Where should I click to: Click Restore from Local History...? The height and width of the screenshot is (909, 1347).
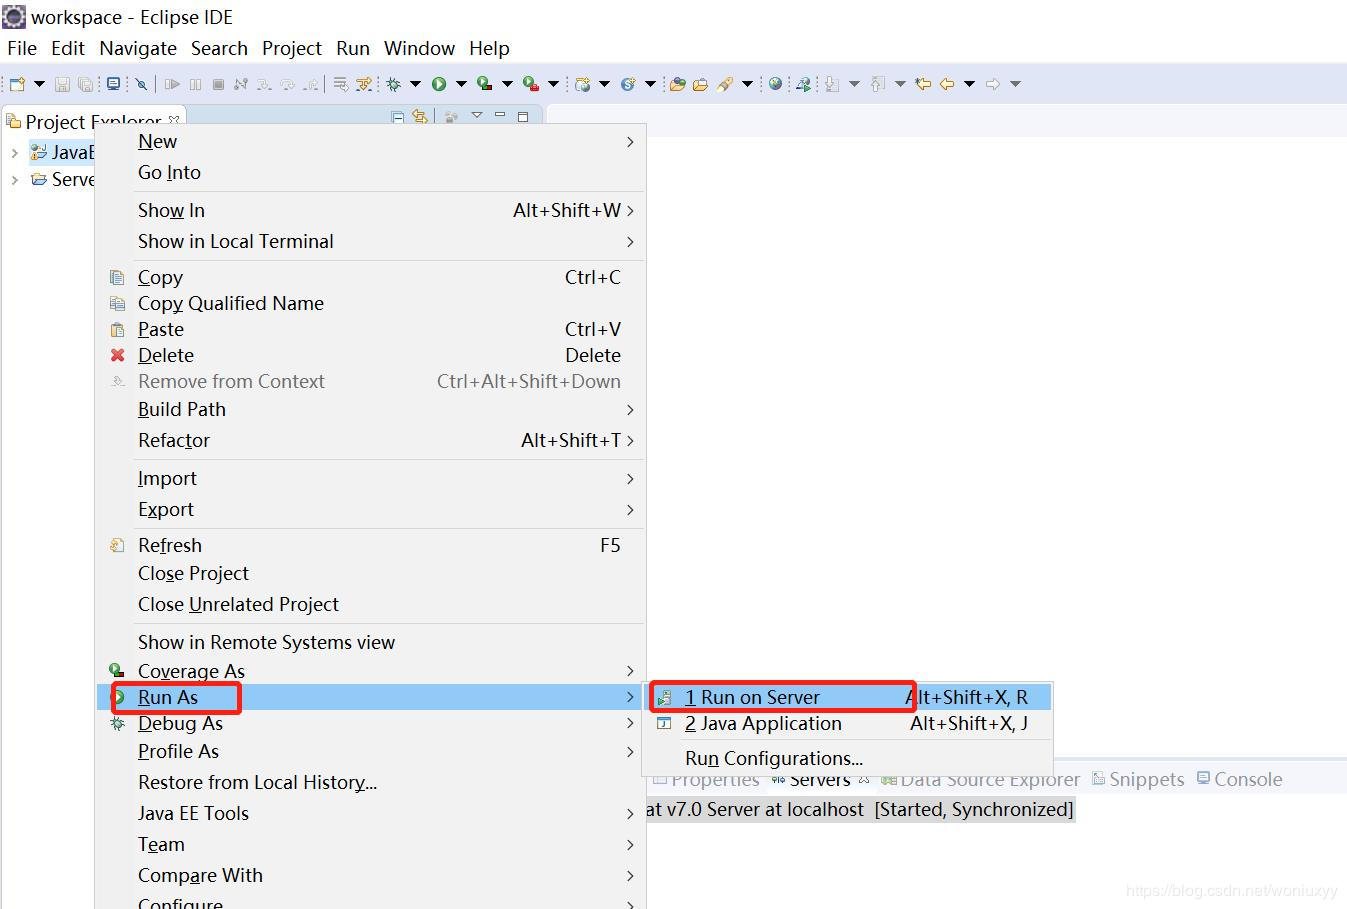point(371,782)
